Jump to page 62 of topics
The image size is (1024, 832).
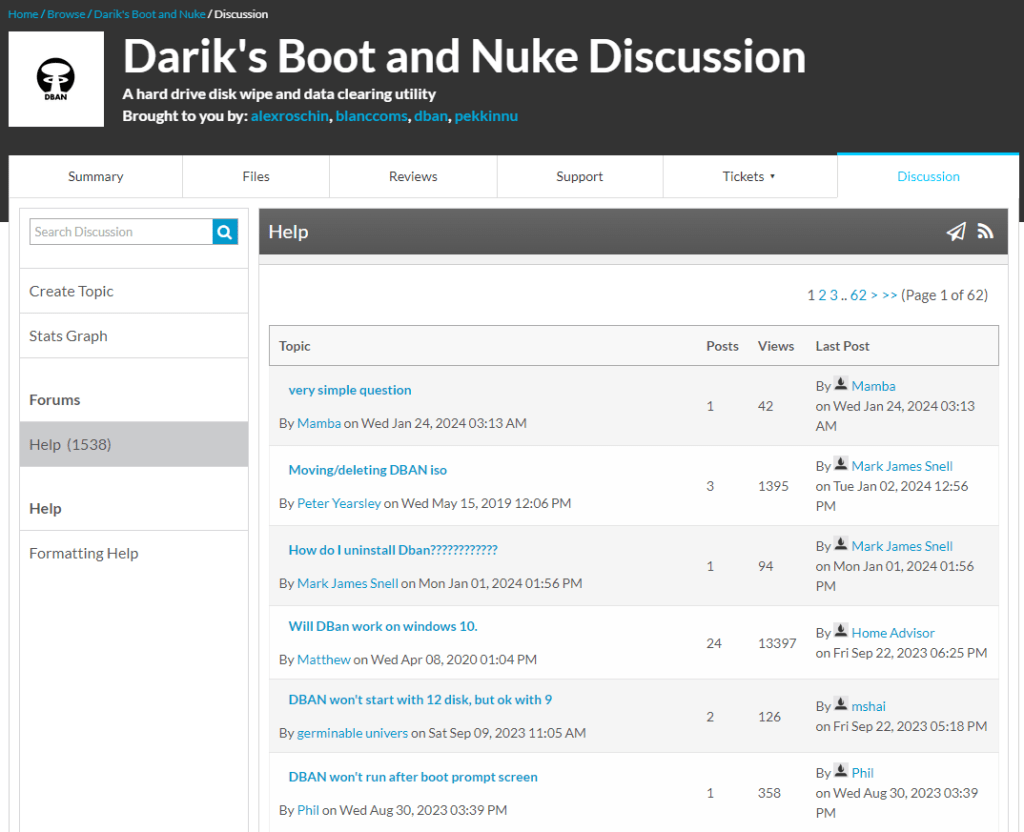858,295
